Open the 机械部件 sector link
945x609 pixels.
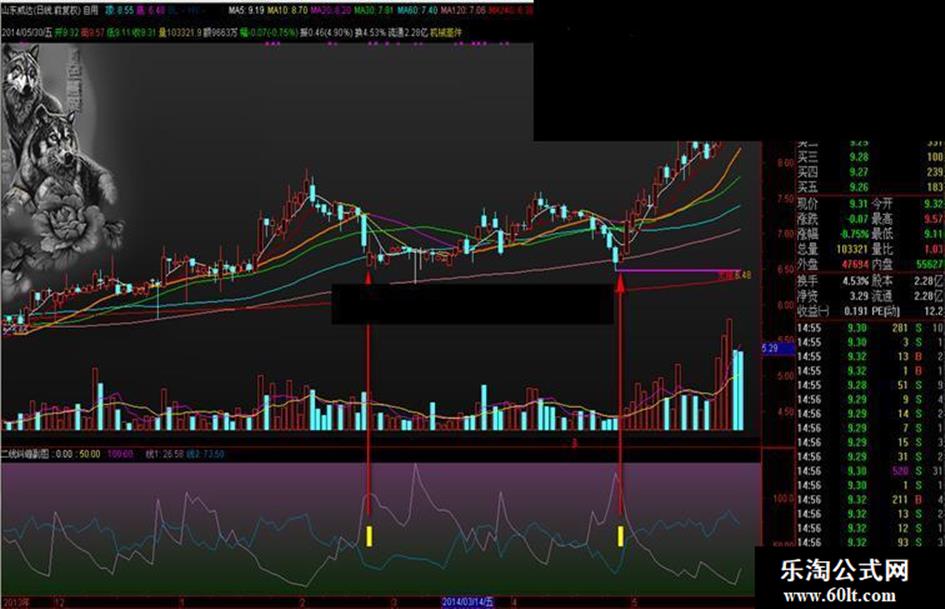tap(446, 32)
